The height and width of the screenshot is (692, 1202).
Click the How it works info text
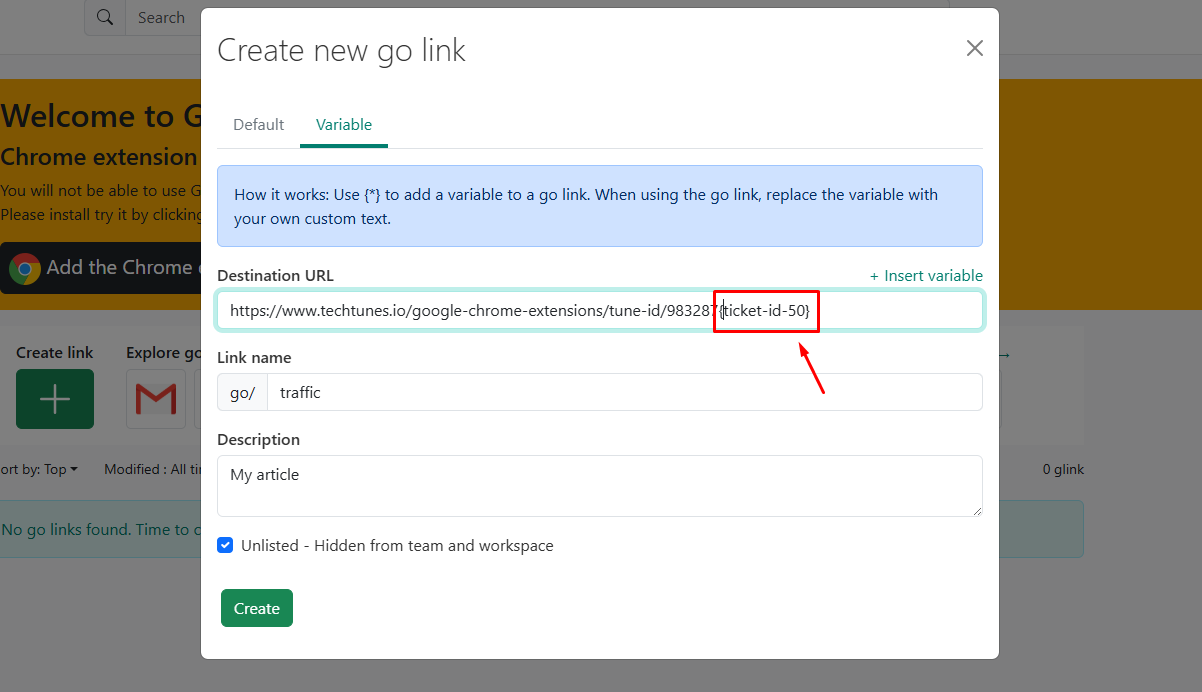pos(600,206)
